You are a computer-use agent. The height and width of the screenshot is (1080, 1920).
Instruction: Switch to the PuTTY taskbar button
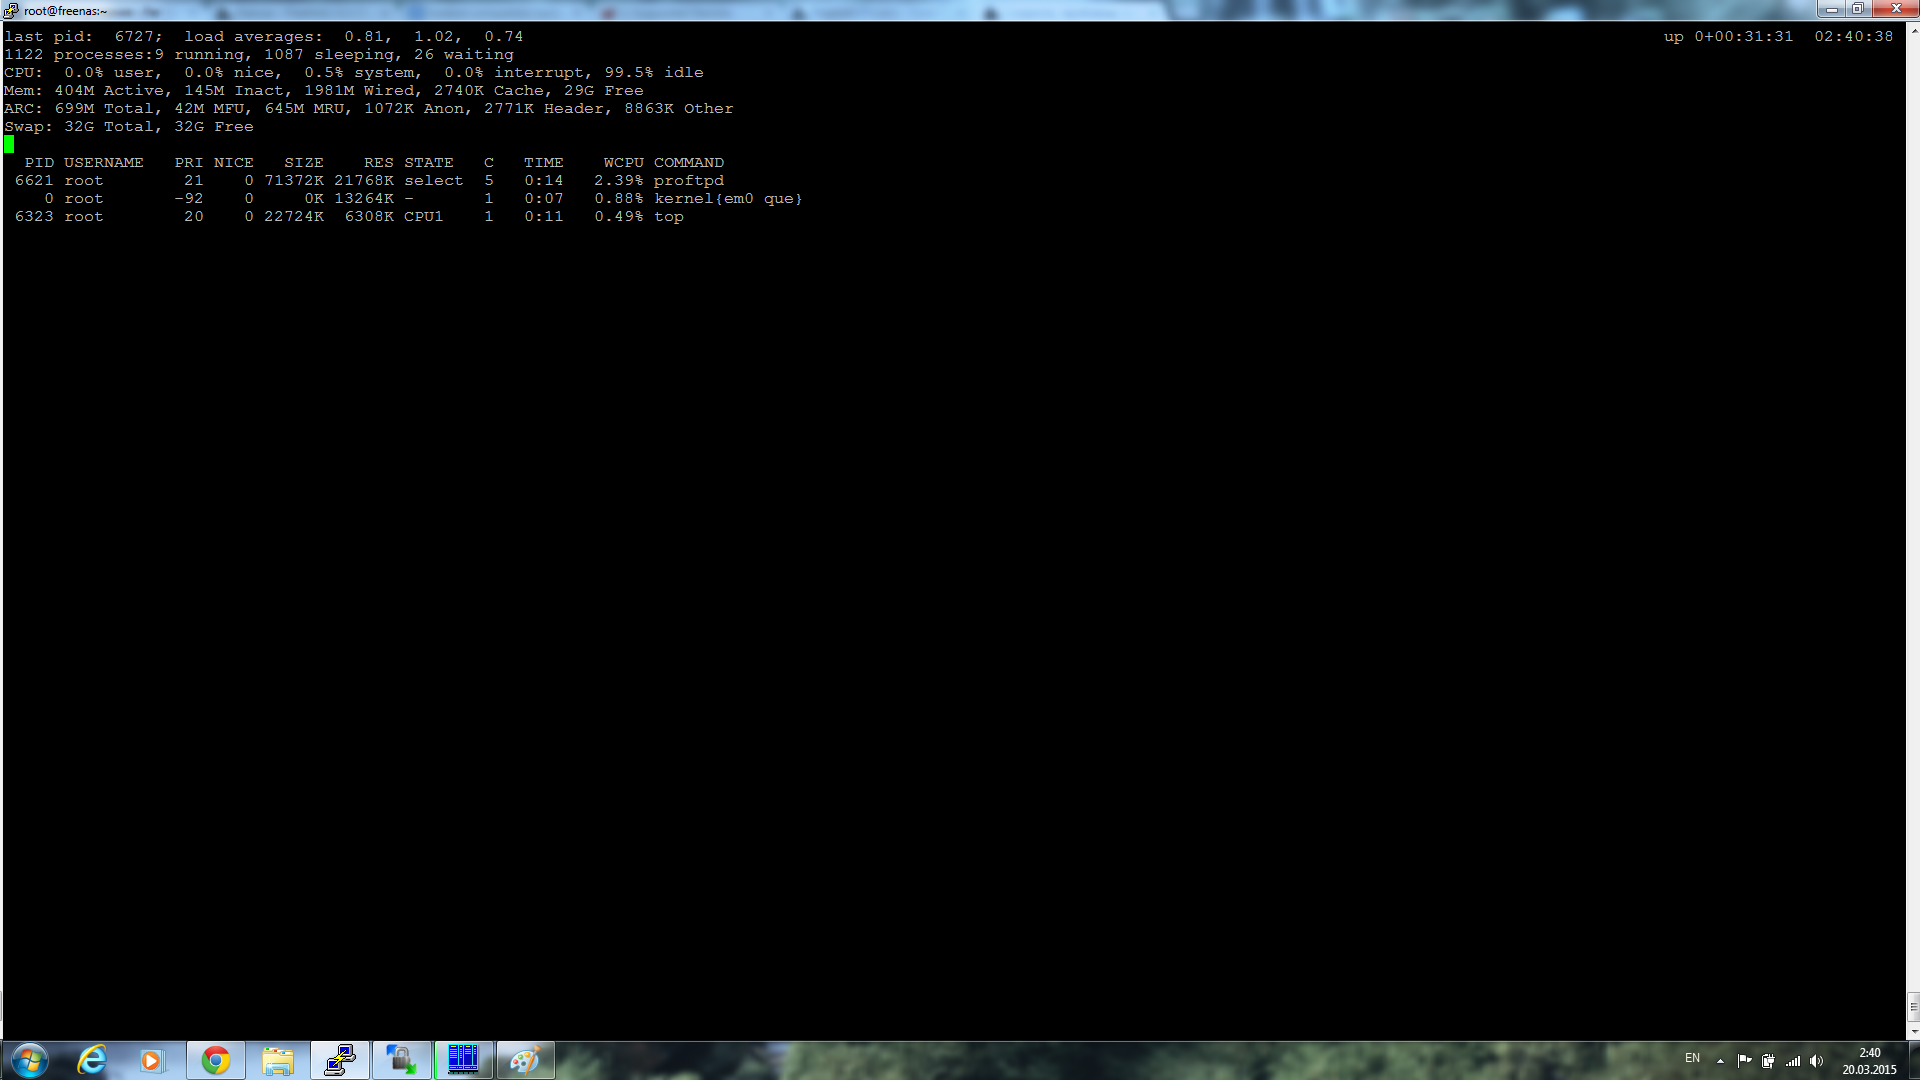pos(340,1060)
